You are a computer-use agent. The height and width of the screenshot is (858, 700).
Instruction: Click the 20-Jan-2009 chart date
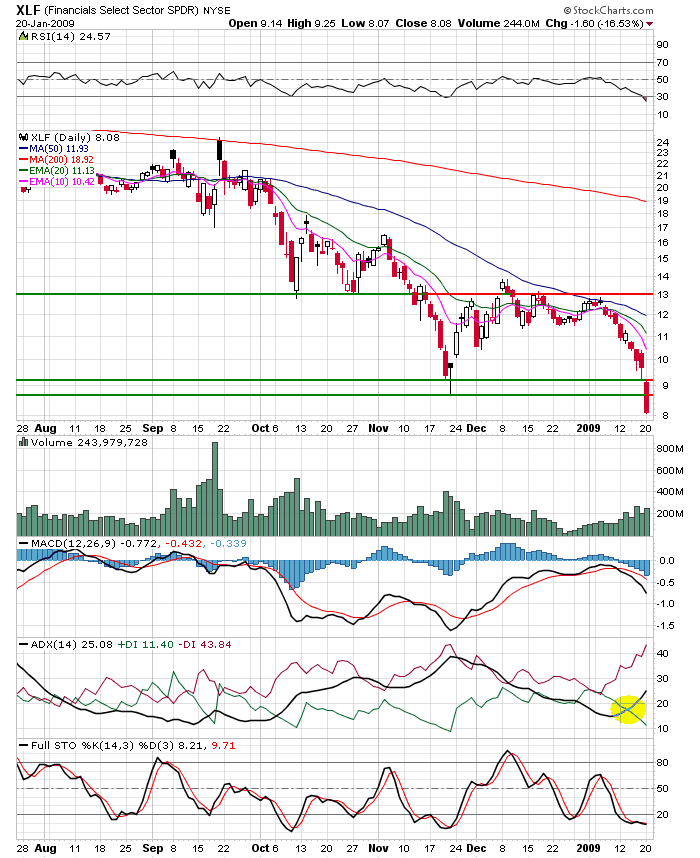point(45,24)
